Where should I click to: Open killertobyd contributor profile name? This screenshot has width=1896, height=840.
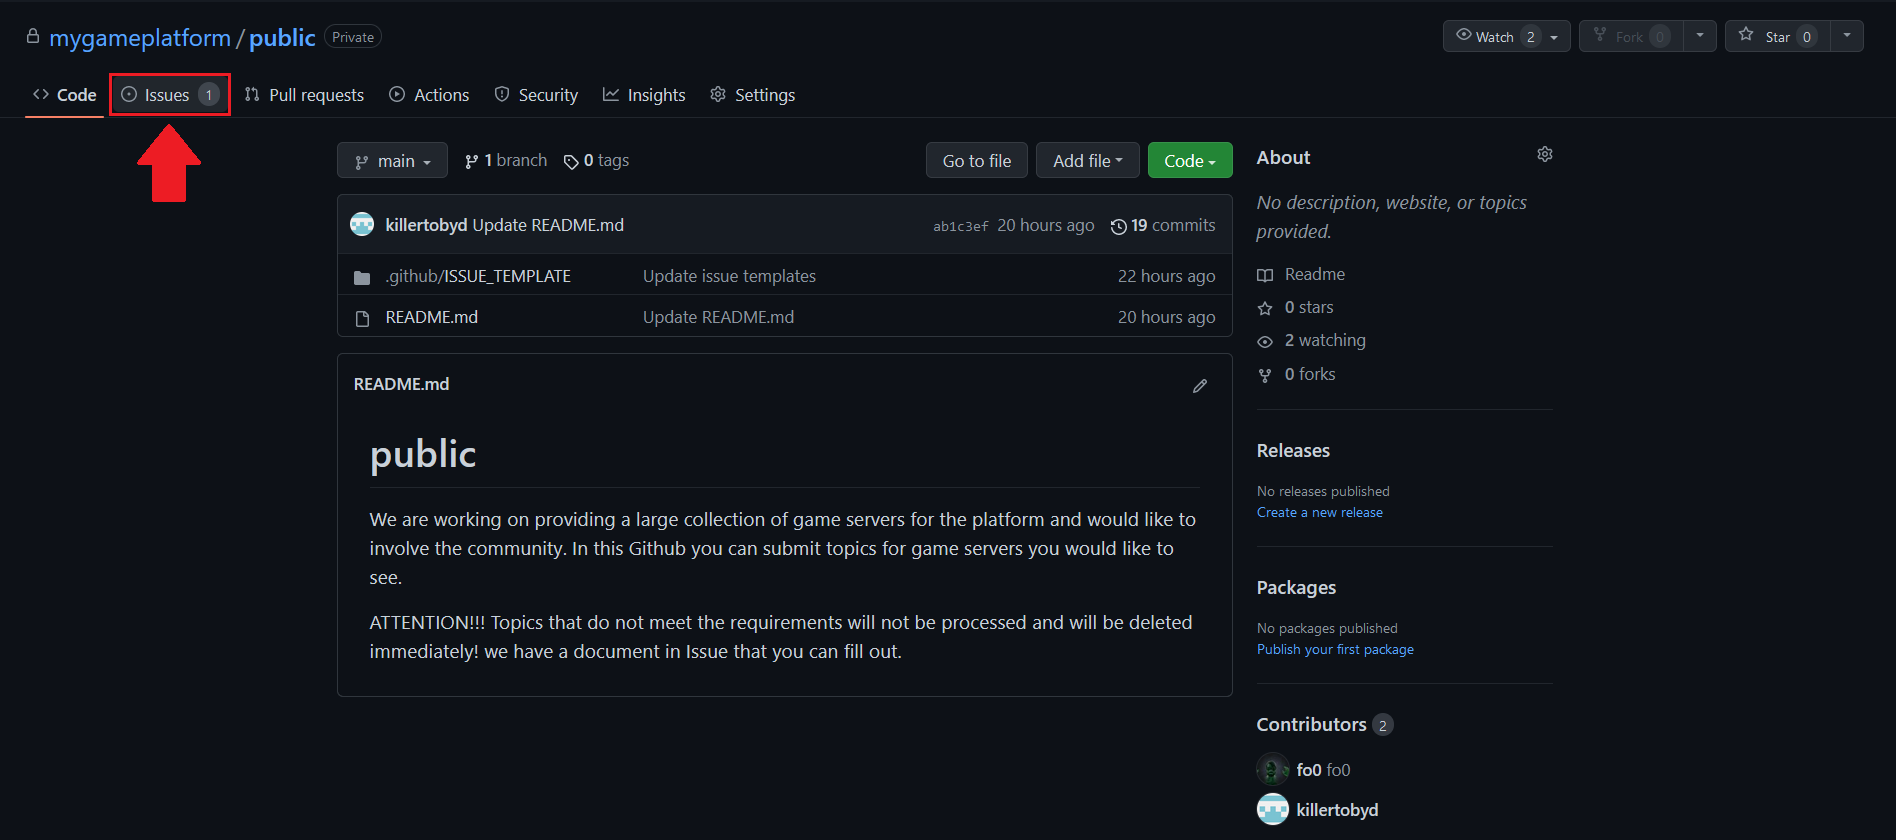click(1337, 810)
